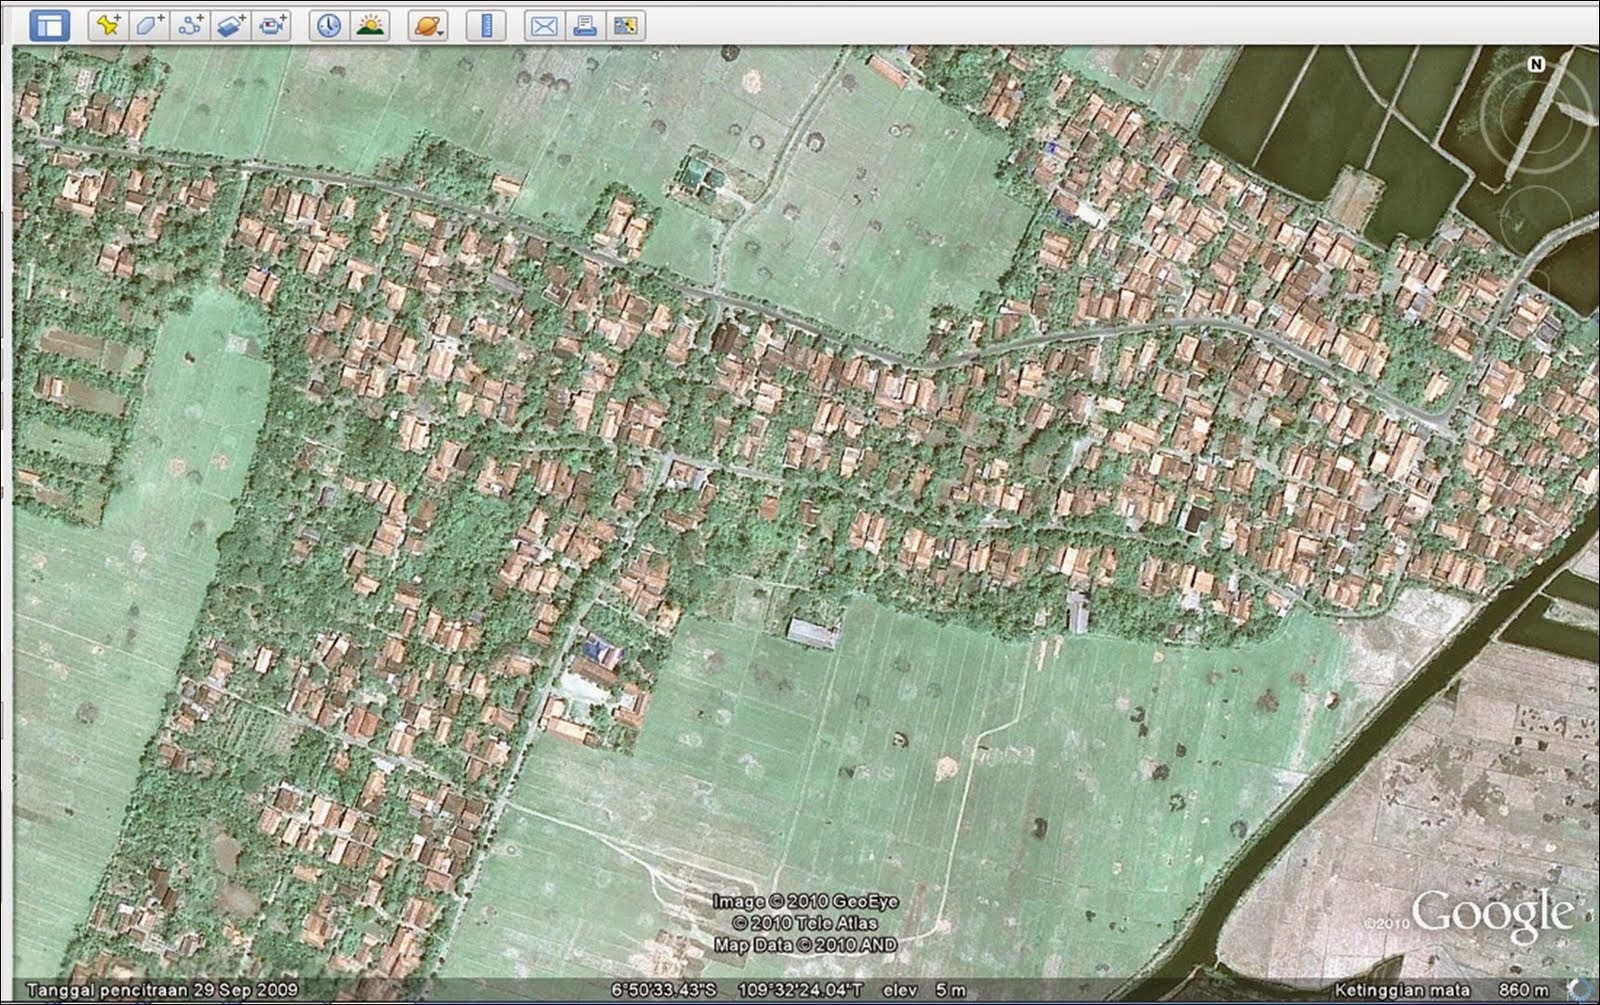Start recording a tour
Image resolution: width=1600 pixels, height=1005 pixels.
pos(272,25)
